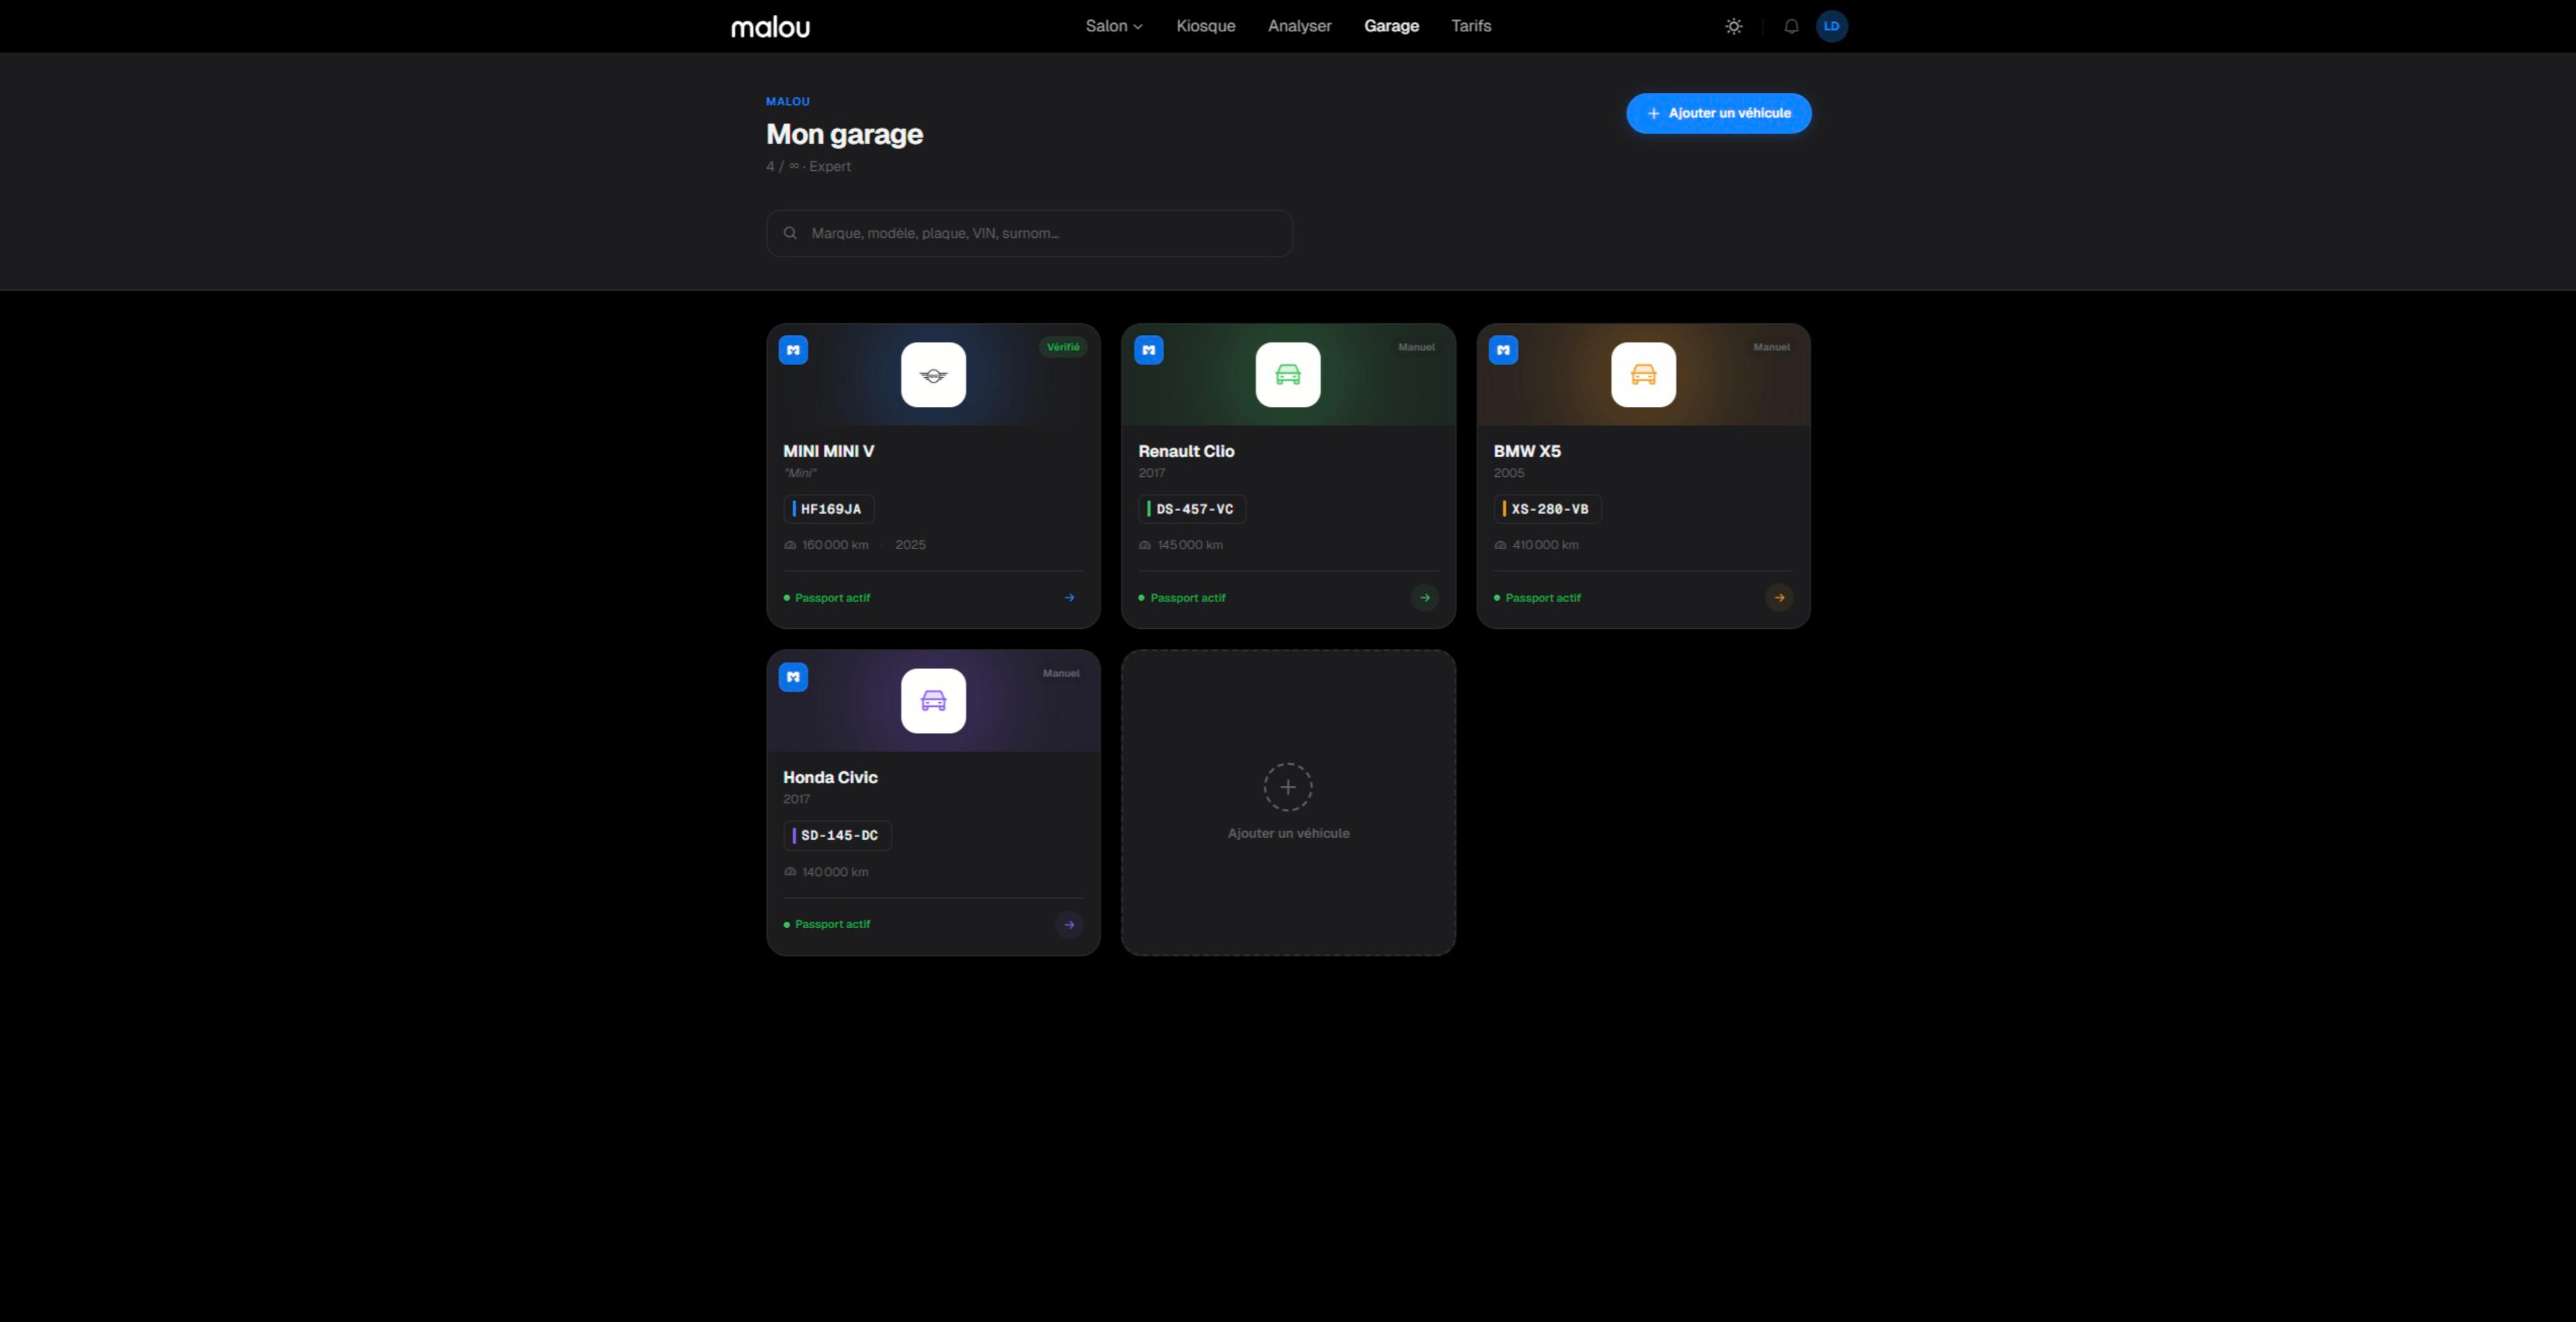
Task: Click the 2025 year on MINI card
Action: tap(910, 545)
